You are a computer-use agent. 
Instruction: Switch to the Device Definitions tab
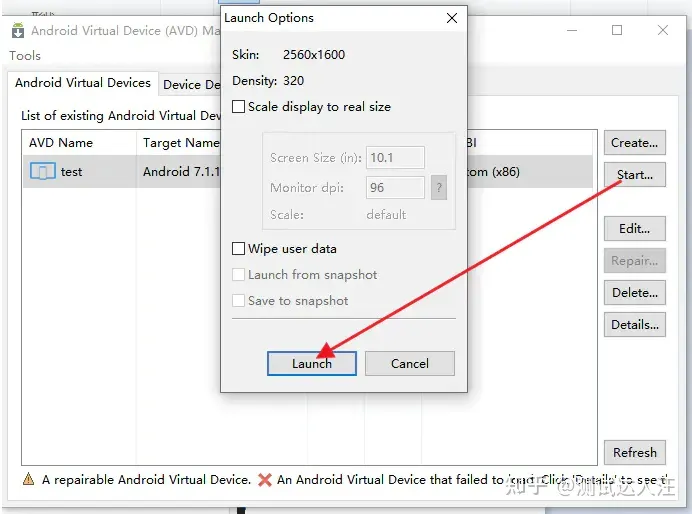pyautogui.click(x=192, y=84)
